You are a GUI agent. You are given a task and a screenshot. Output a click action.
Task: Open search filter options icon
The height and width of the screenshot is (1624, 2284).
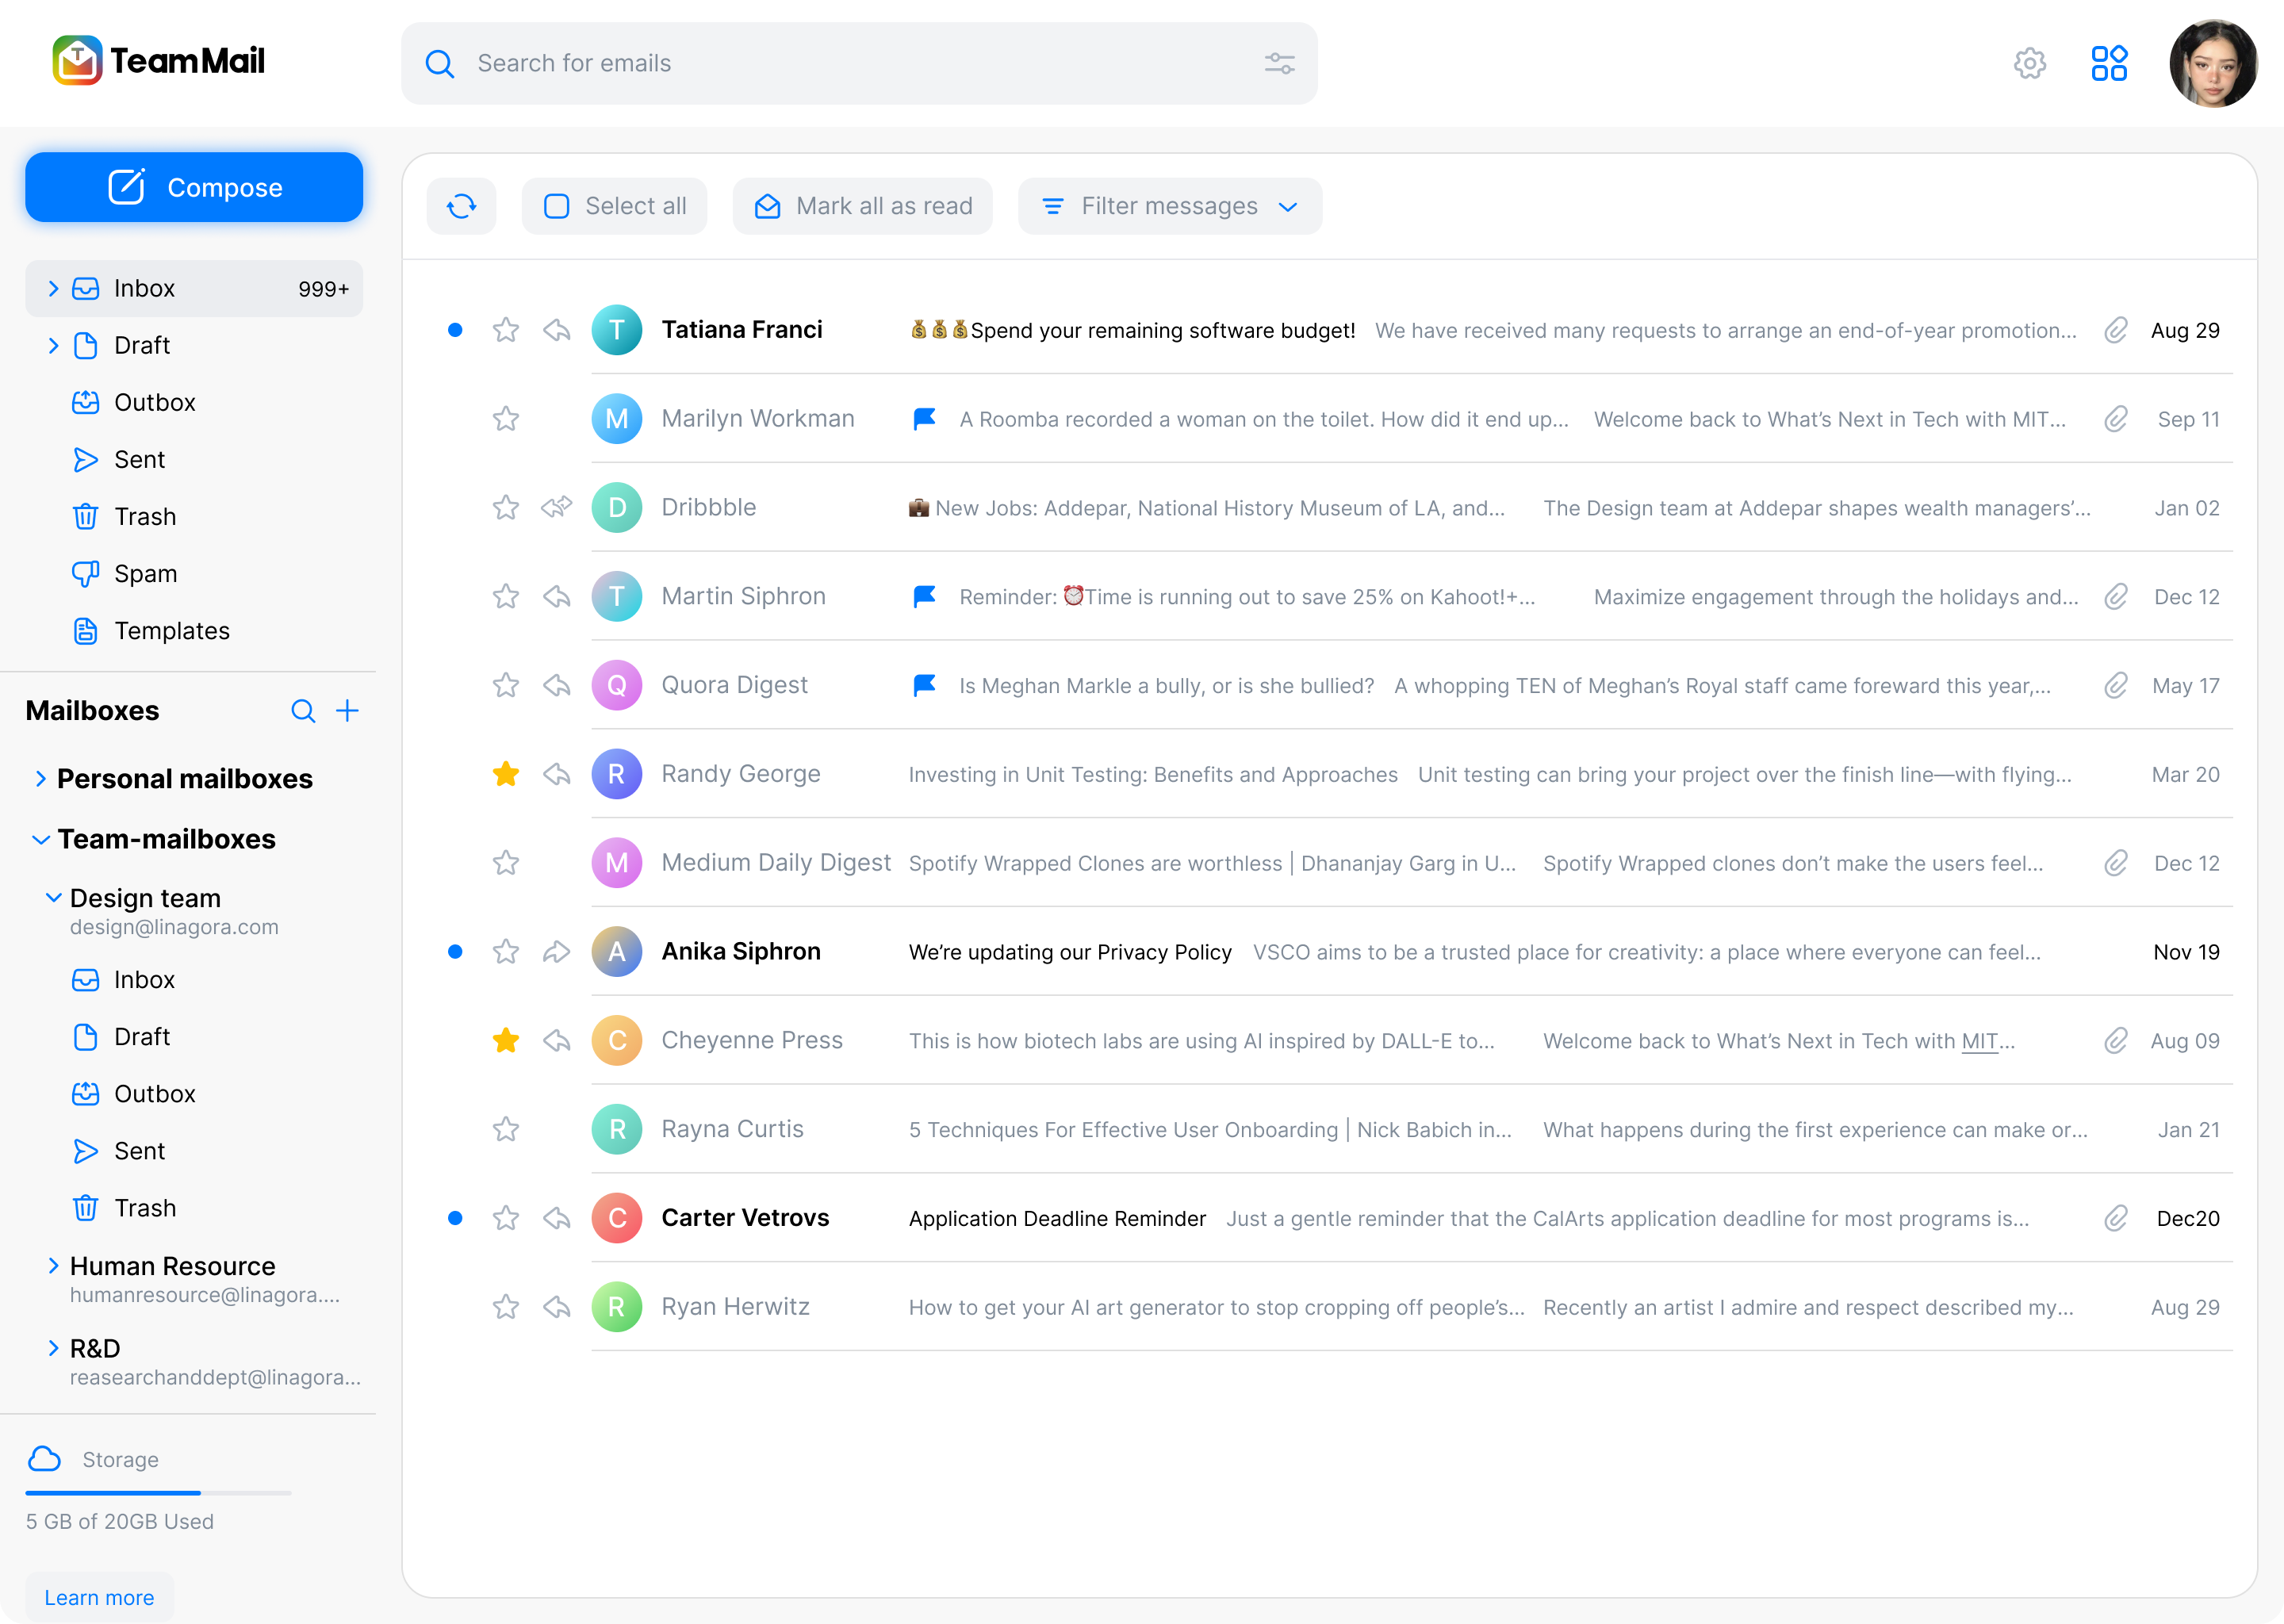point(1279,64)
